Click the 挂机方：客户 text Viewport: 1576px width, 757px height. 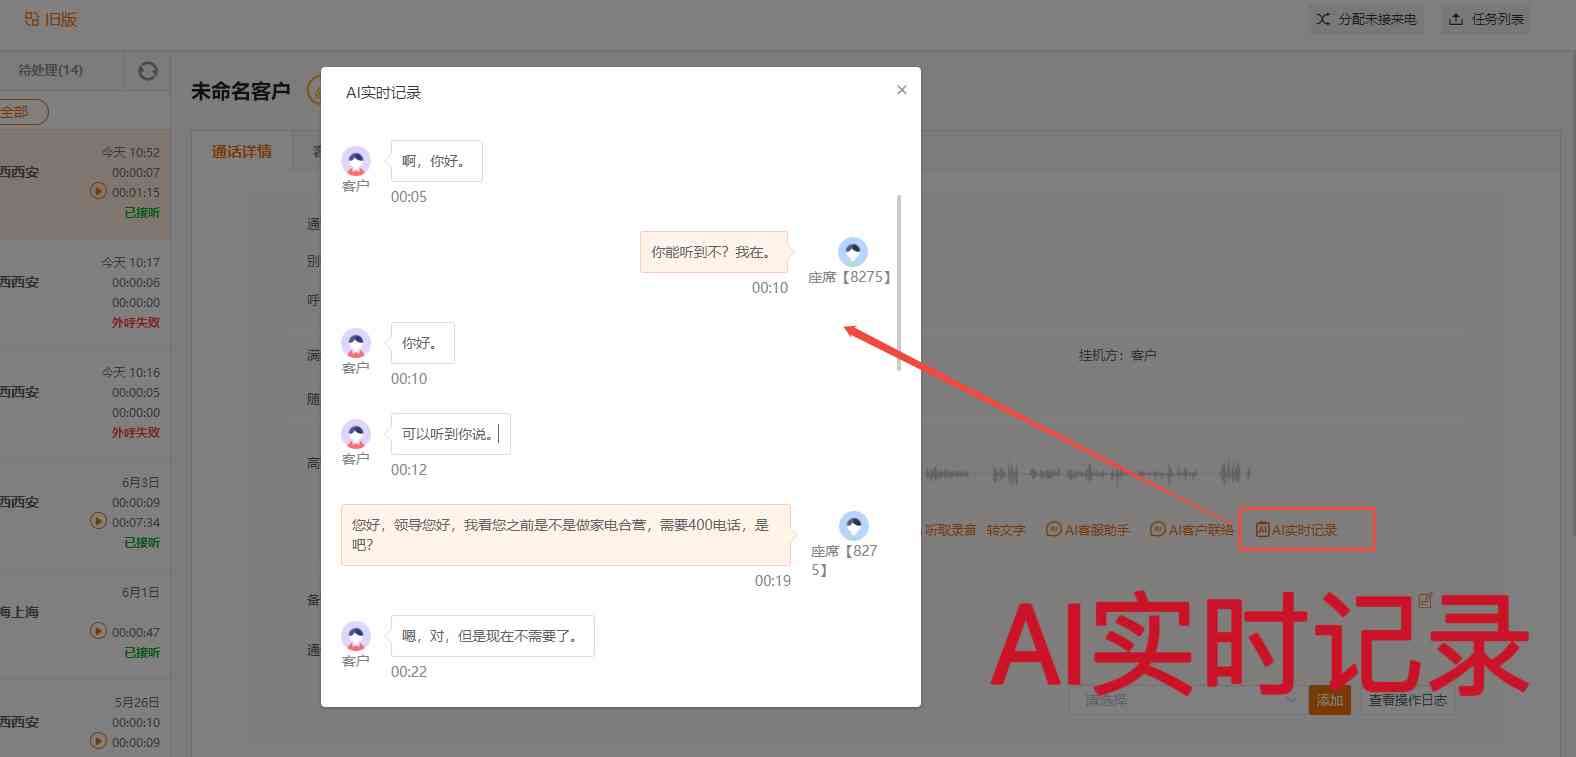coord(1117,355)
